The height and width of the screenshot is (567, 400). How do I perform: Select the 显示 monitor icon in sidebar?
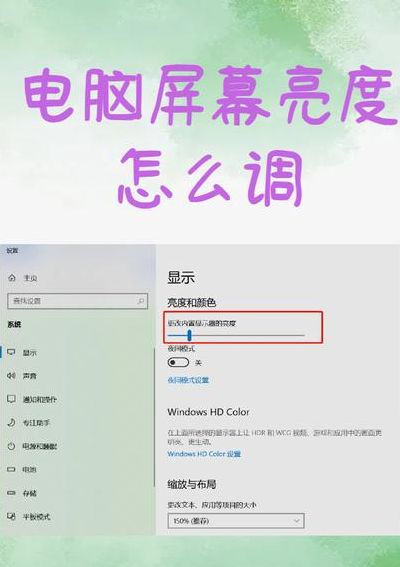[12, 353]
